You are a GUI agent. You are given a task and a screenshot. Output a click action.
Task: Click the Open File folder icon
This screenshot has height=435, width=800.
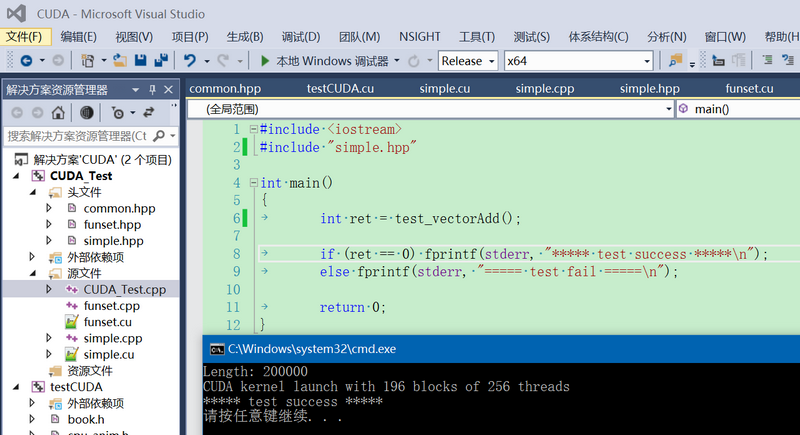click(120, 61)
